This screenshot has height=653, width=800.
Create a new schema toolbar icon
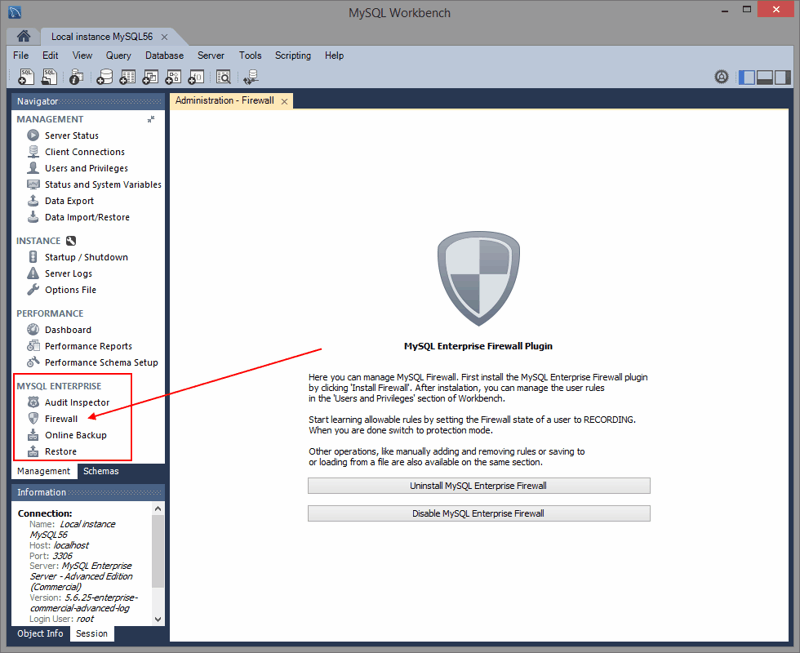coord(105,77)
